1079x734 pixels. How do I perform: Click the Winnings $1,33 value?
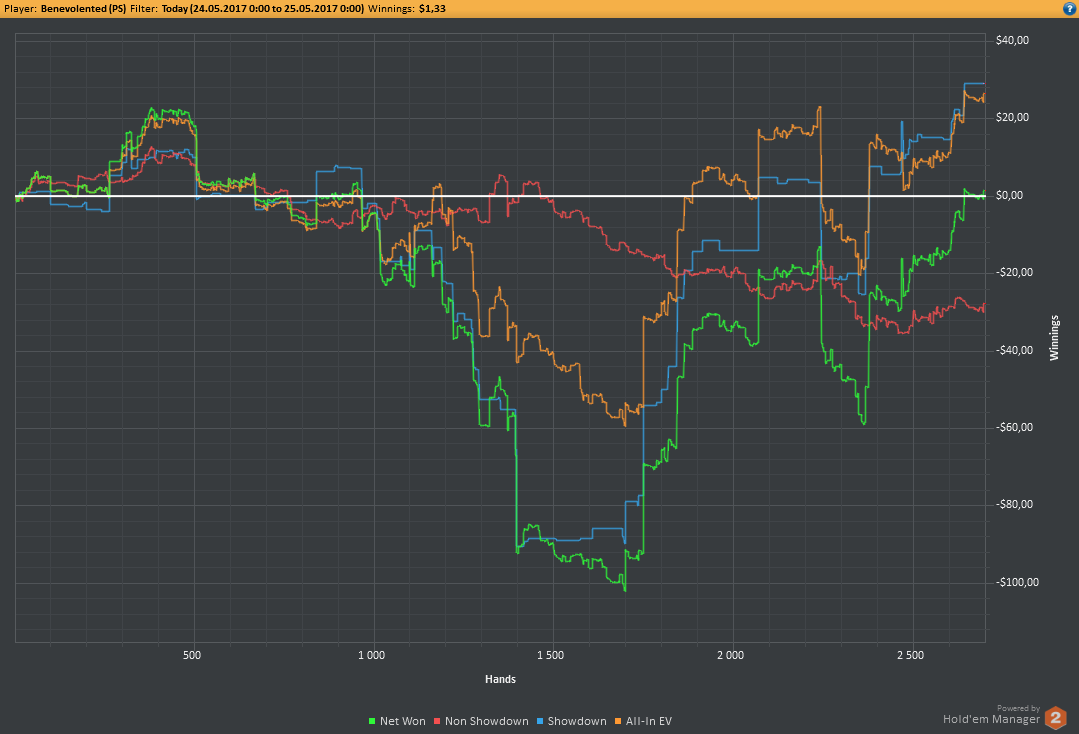point(432,9)
